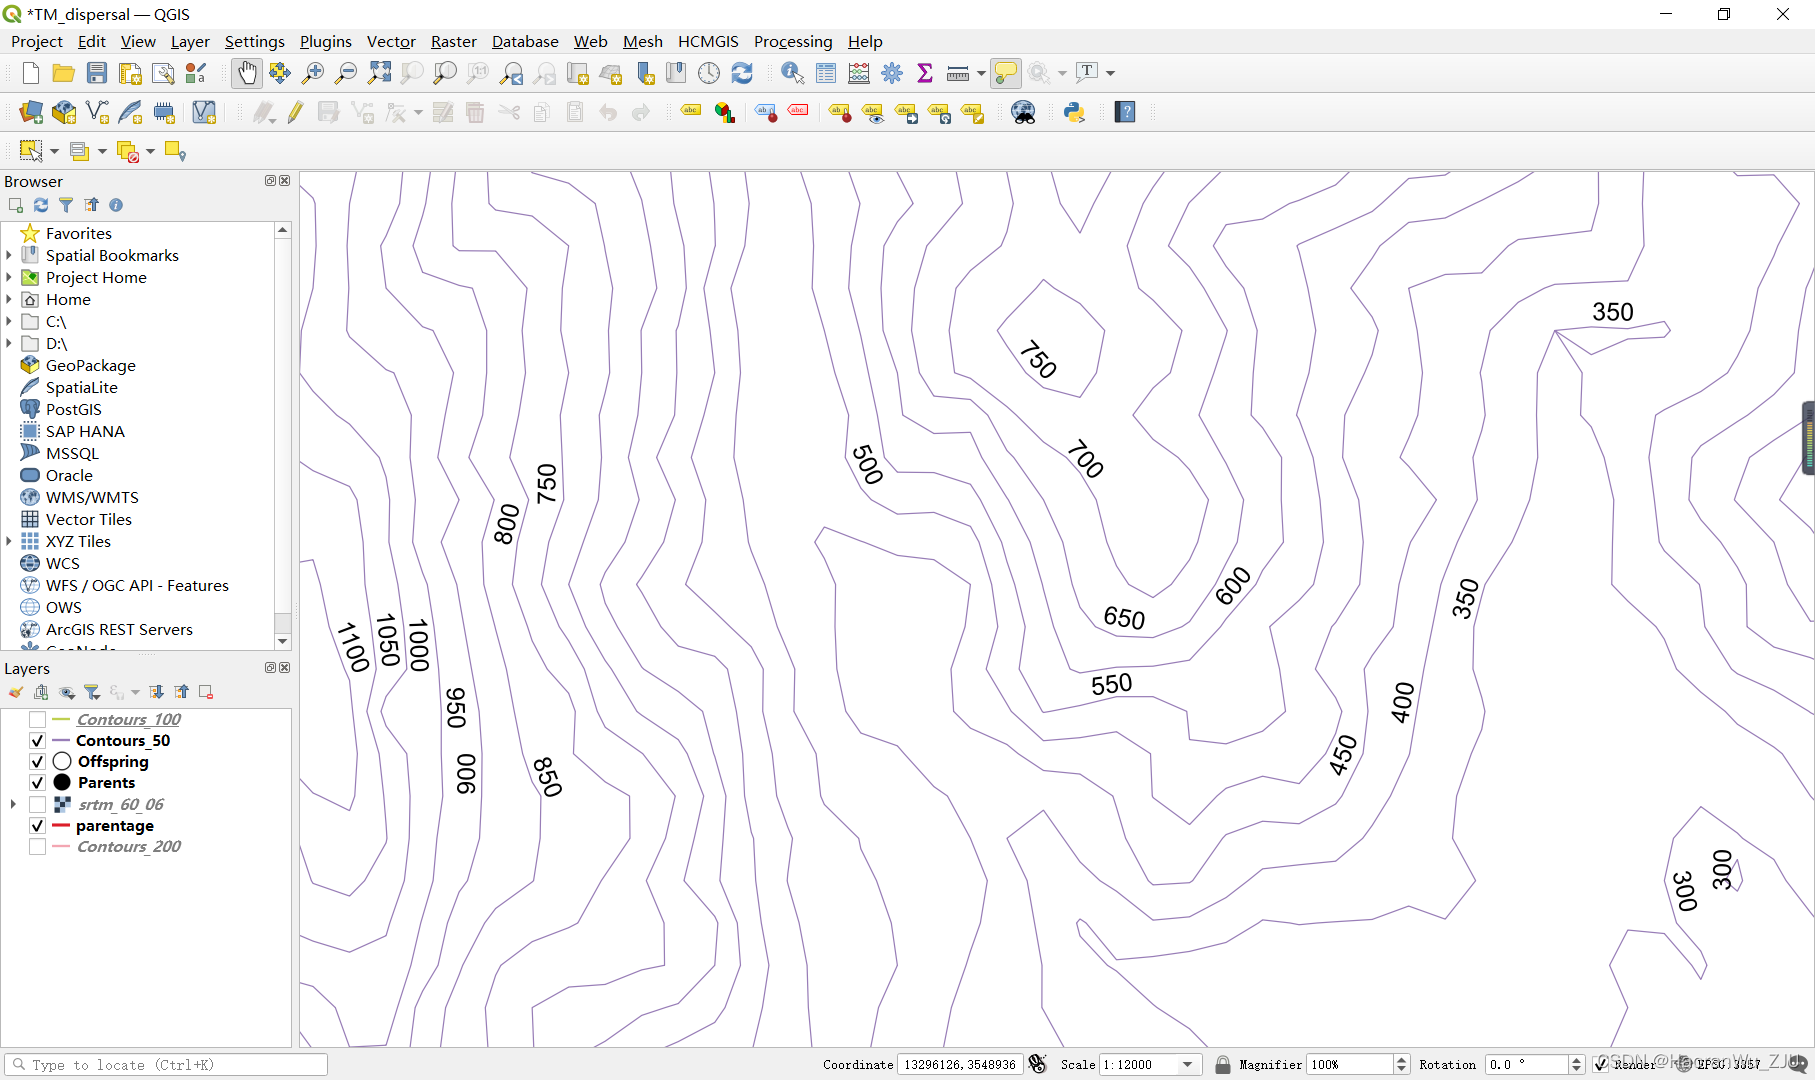1815x1080 pixels.
Task: Click the New Shapefile Layer icon
Action: click(97, 112)
